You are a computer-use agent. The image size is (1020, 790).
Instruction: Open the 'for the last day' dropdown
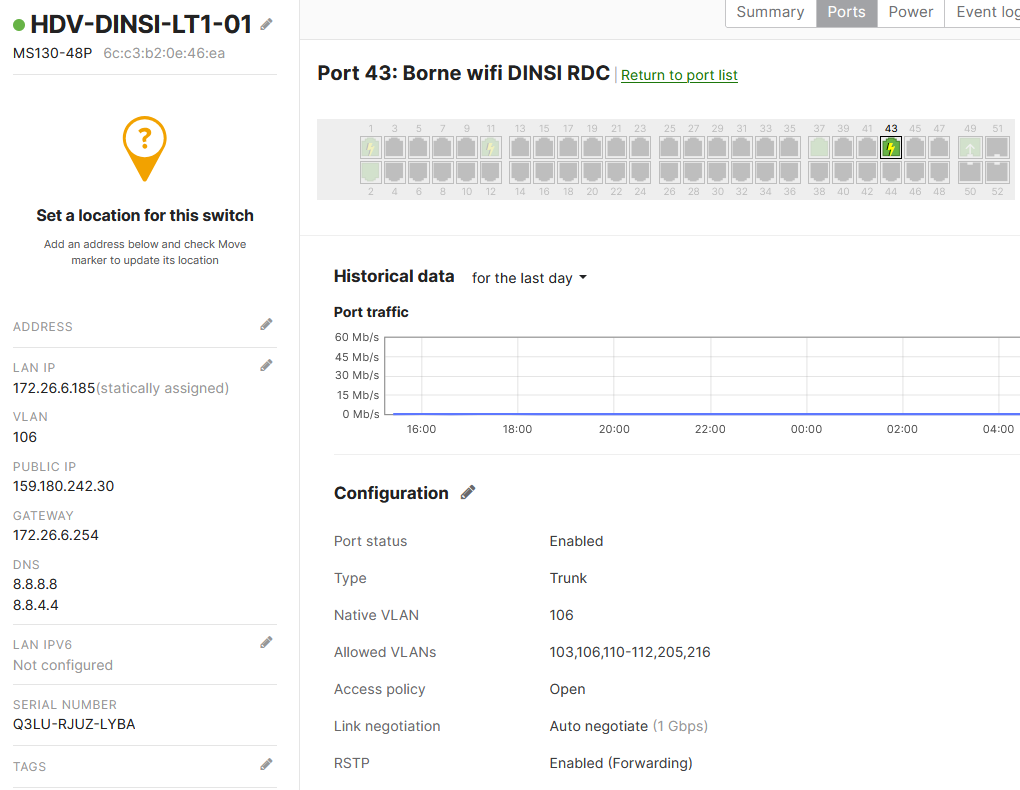530,278
